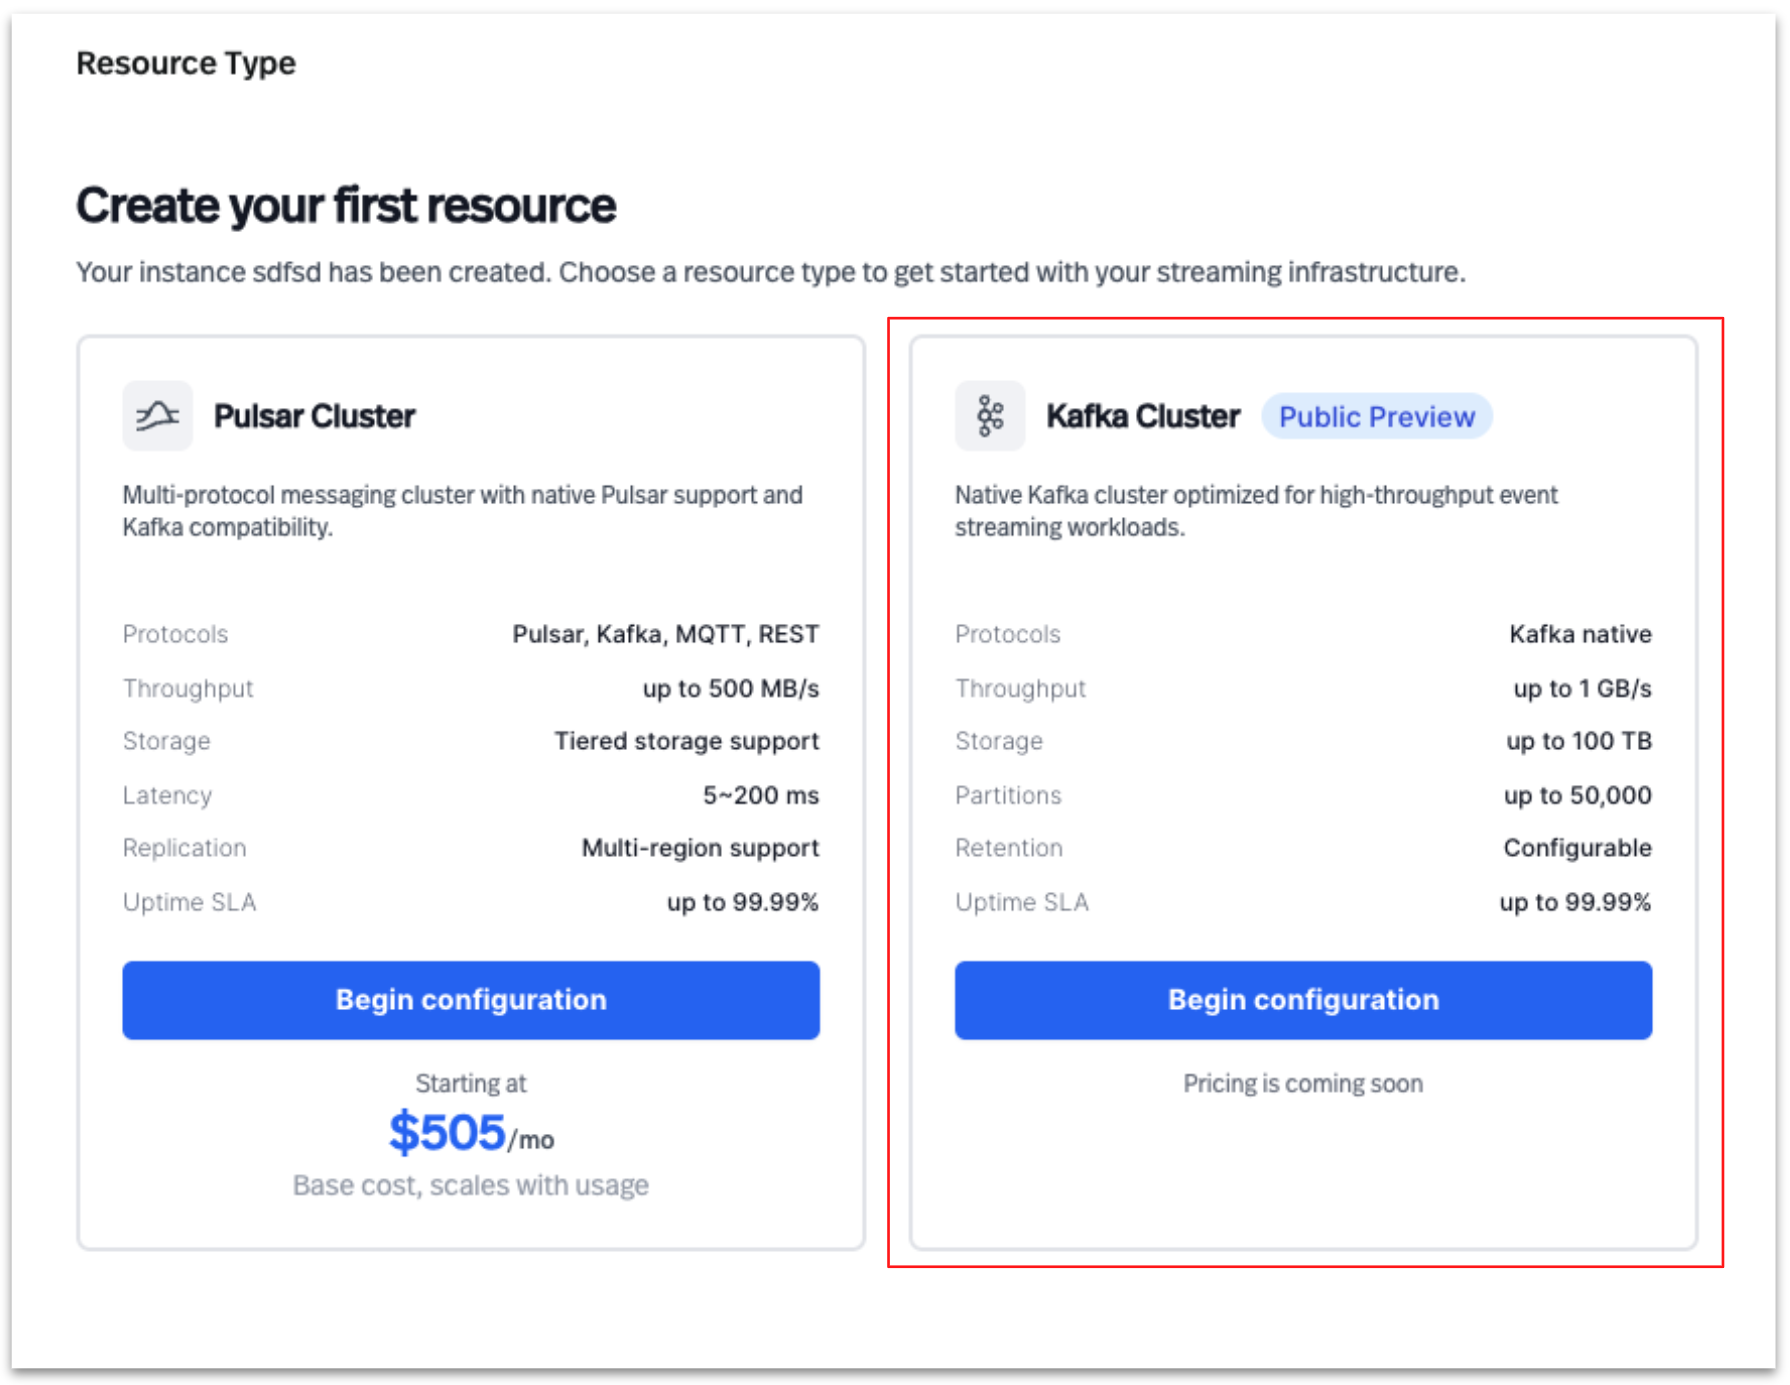Click the Pulsar Cluster wave icon

[157, 416]
